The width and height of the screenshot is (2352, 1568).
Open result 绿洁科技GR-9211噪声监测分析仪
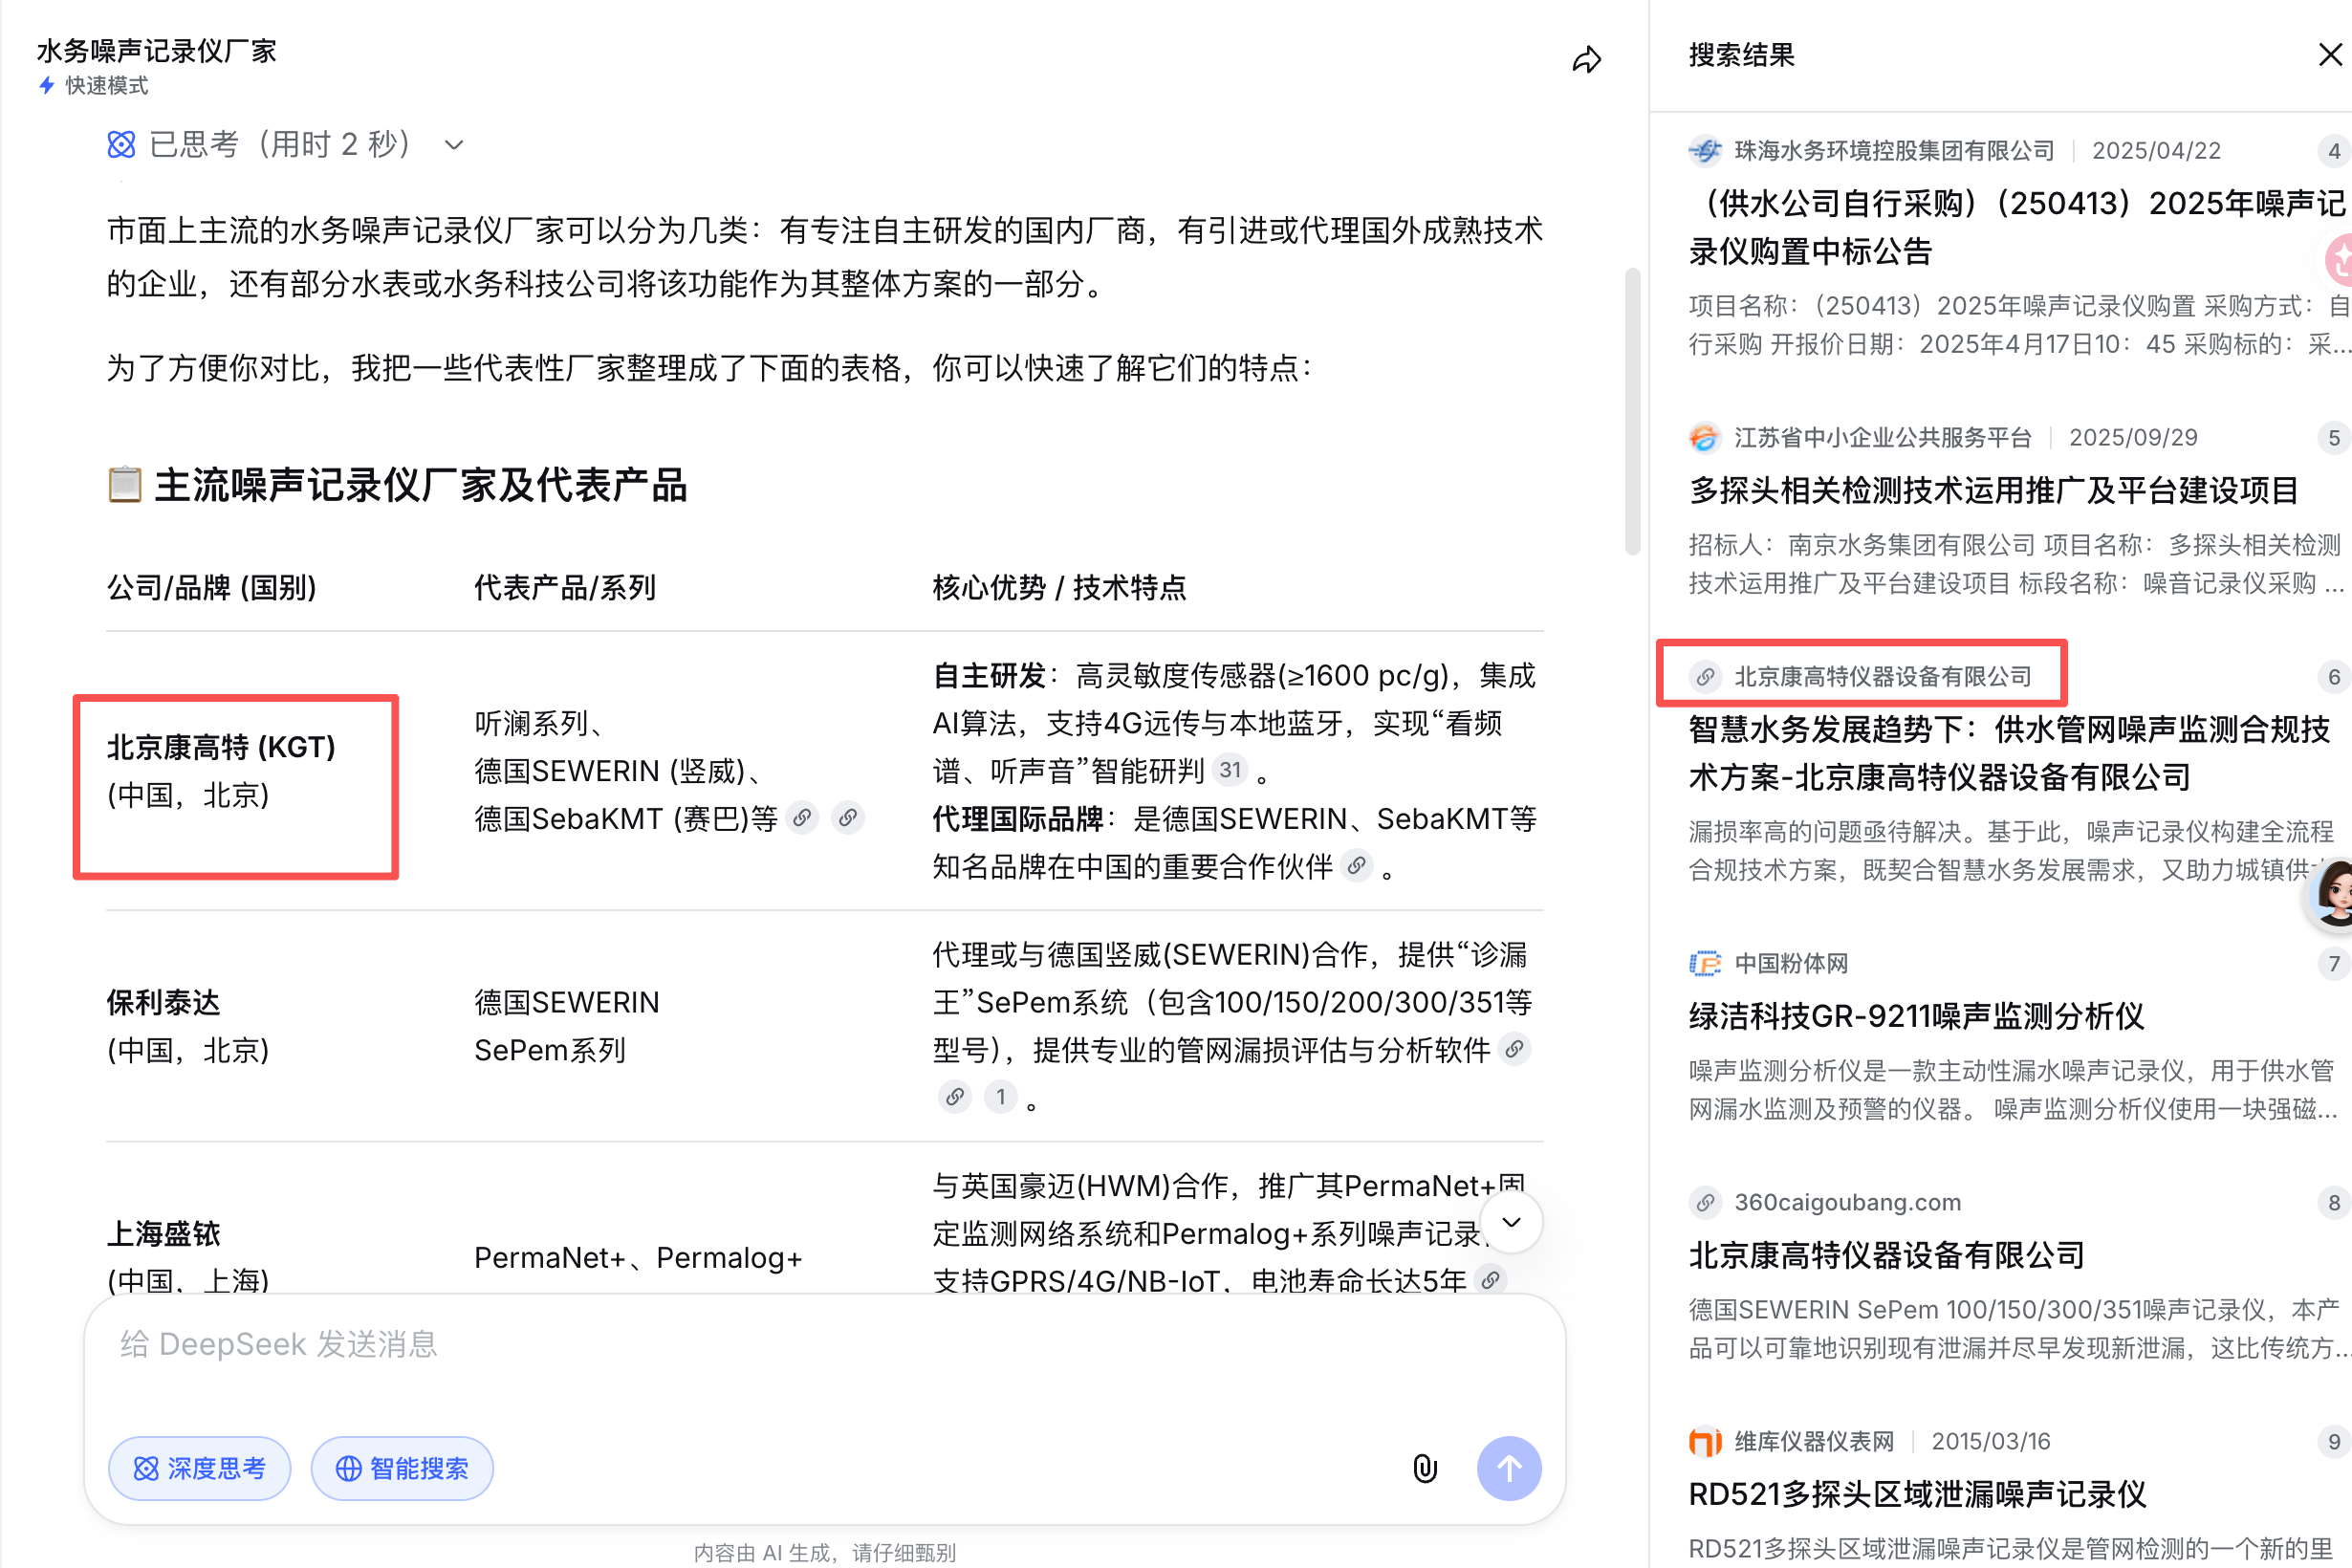[x=1916, y=1016]
